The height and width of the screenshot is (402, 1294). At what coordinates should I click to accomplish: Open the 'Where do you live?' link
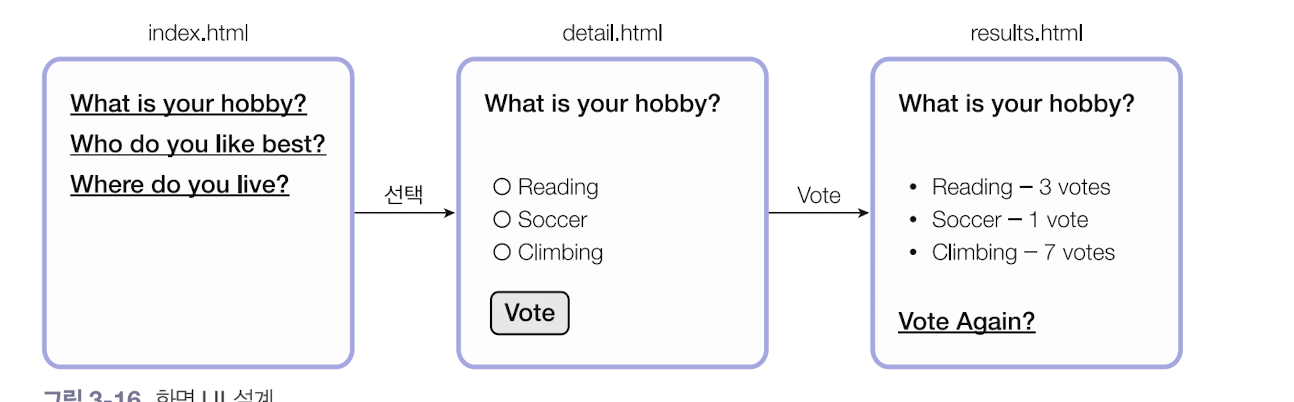tap(179, 185)
